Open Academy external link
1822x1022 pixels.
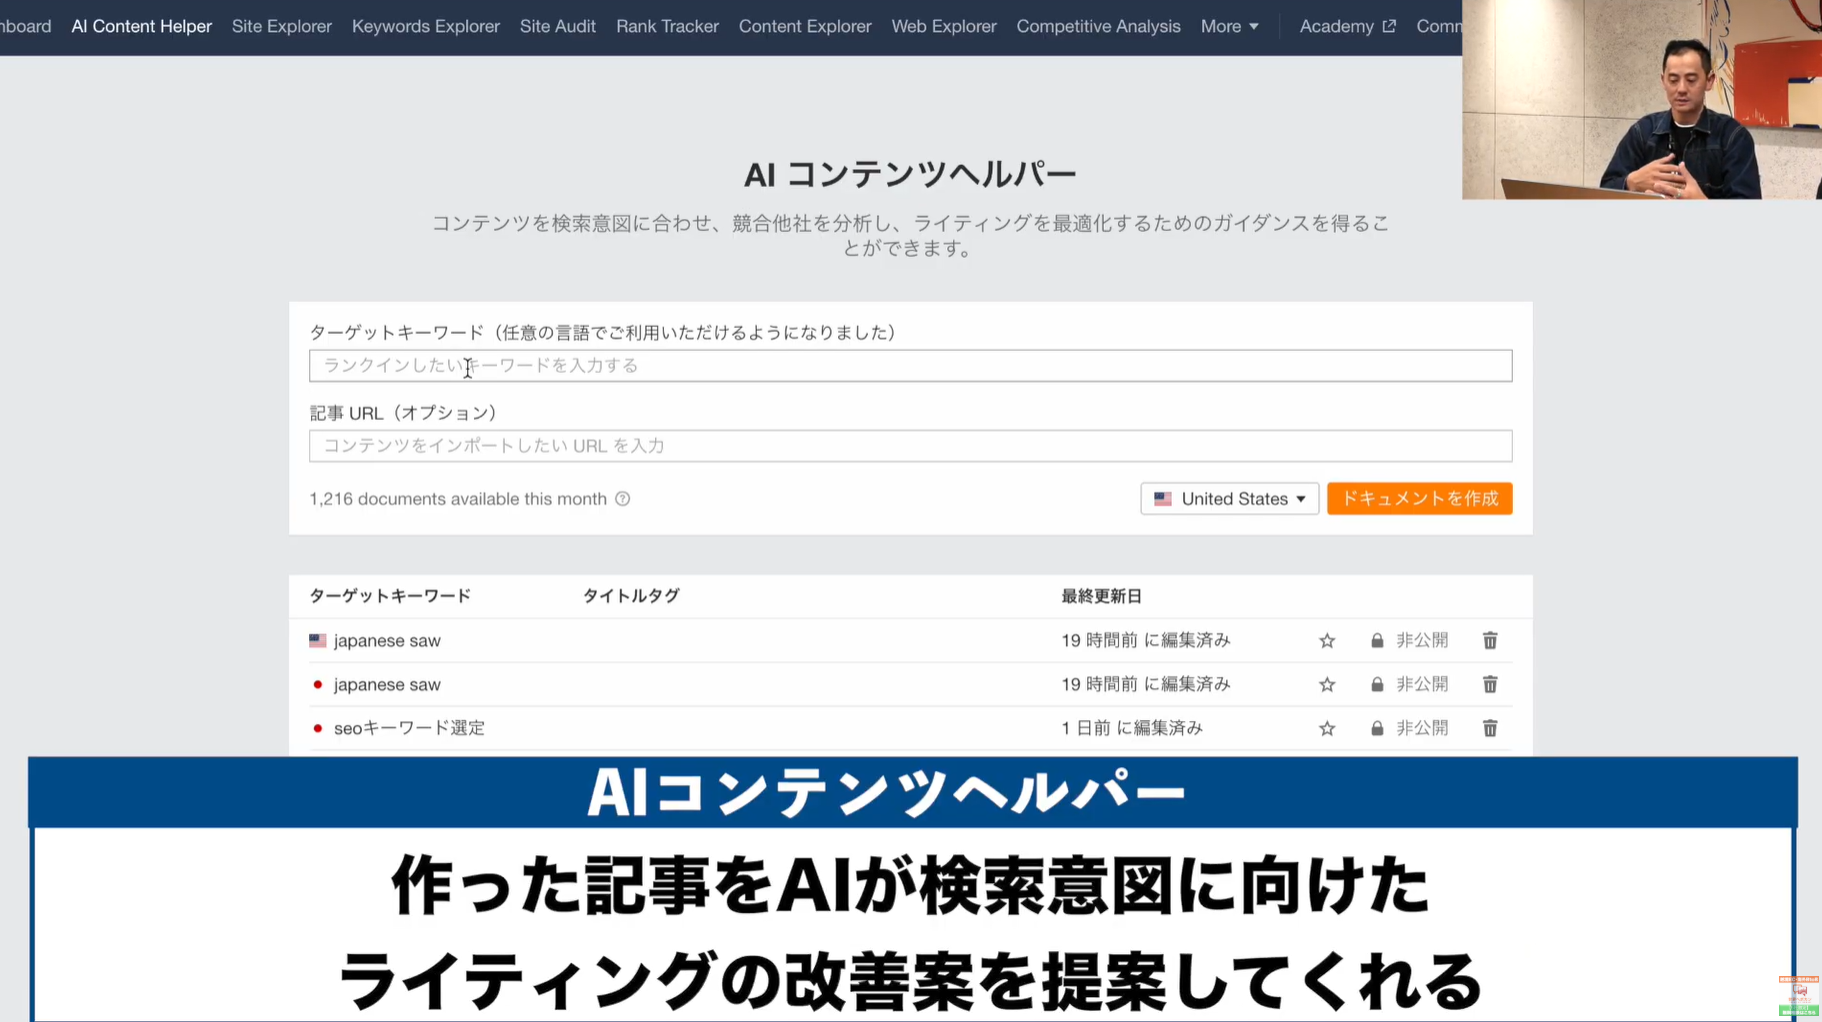pyautogui.click(x=1346, y=26)
